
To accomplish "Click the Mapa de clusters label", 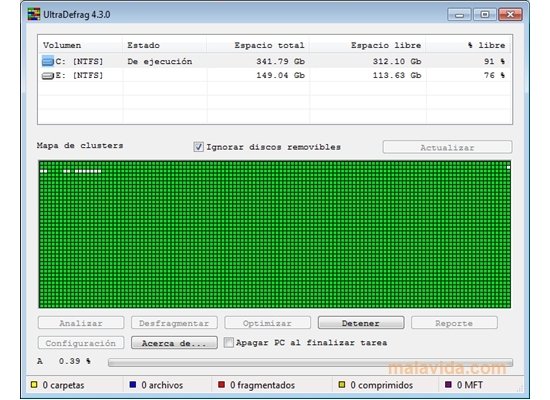I will (80, 146).
